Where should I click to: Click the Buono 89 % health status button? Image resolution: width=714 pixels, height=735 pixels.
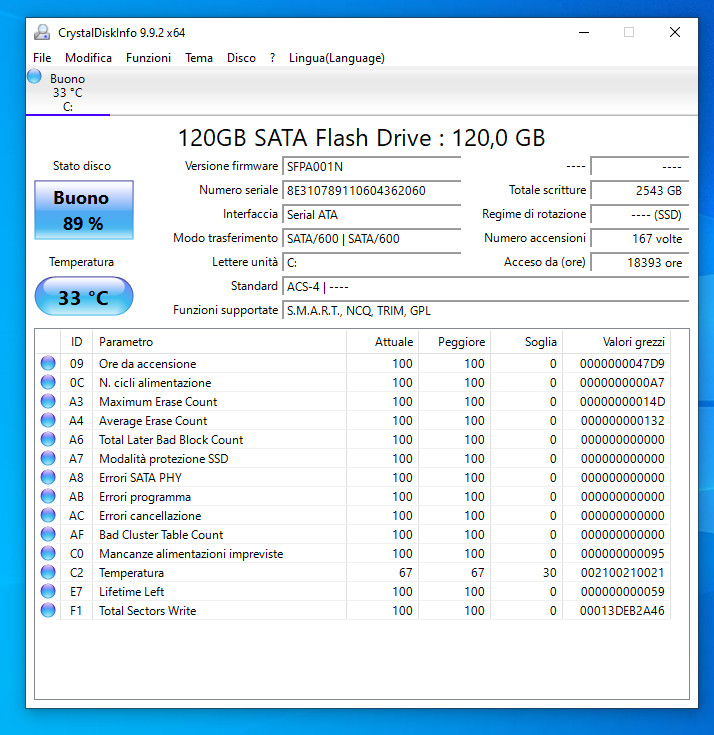[84, 210]
